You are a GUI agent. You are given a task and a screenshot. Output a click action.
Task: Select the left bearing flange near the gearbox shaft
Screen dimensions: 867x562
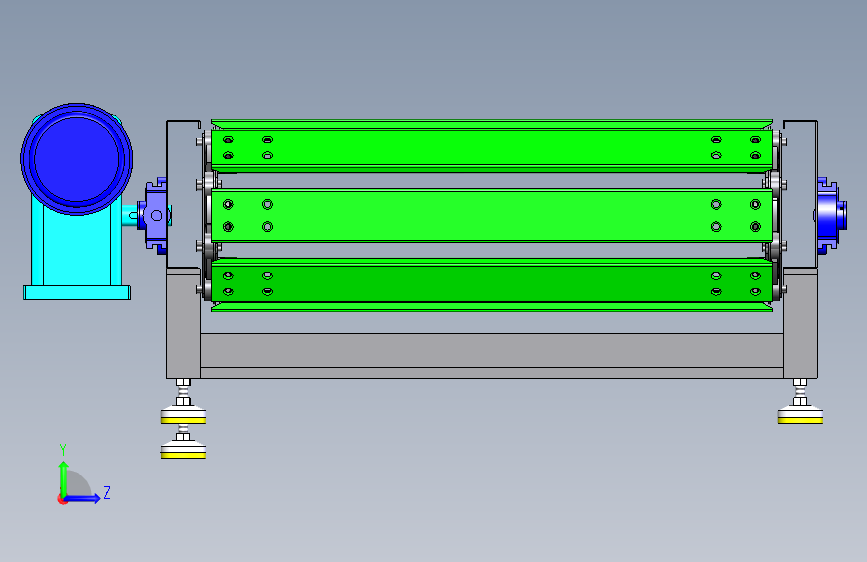pyautogui.click(x=156, y=216)
